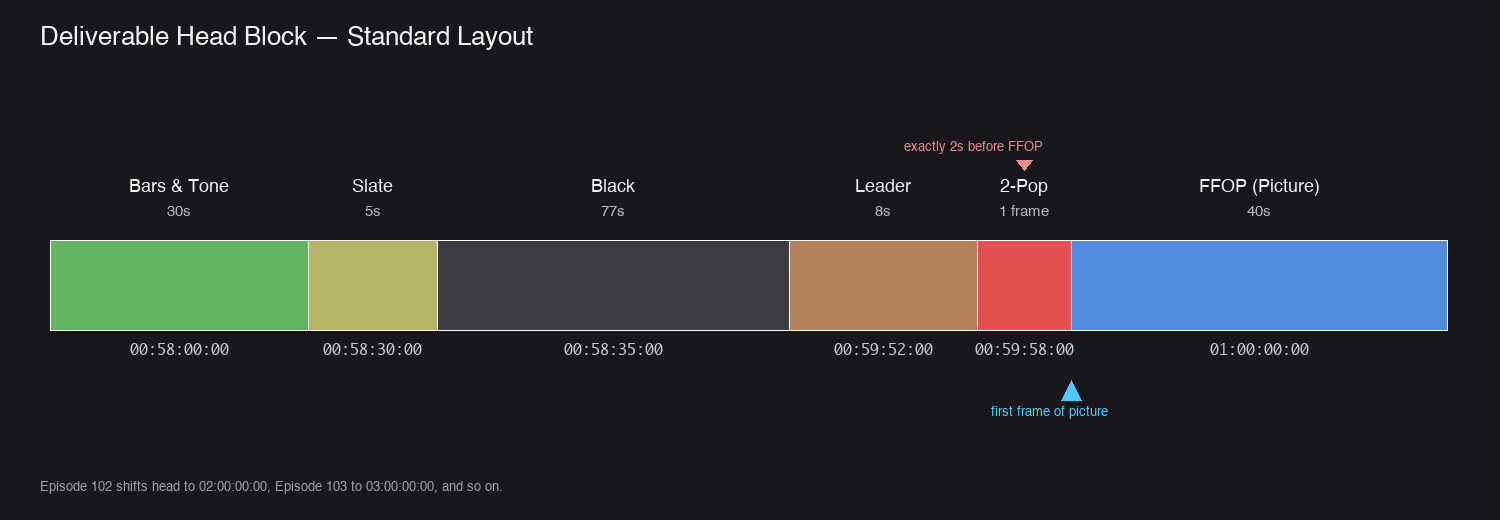Select the red 2-Pop segment
1500x520 pixels.
[x=1024, y=285]
